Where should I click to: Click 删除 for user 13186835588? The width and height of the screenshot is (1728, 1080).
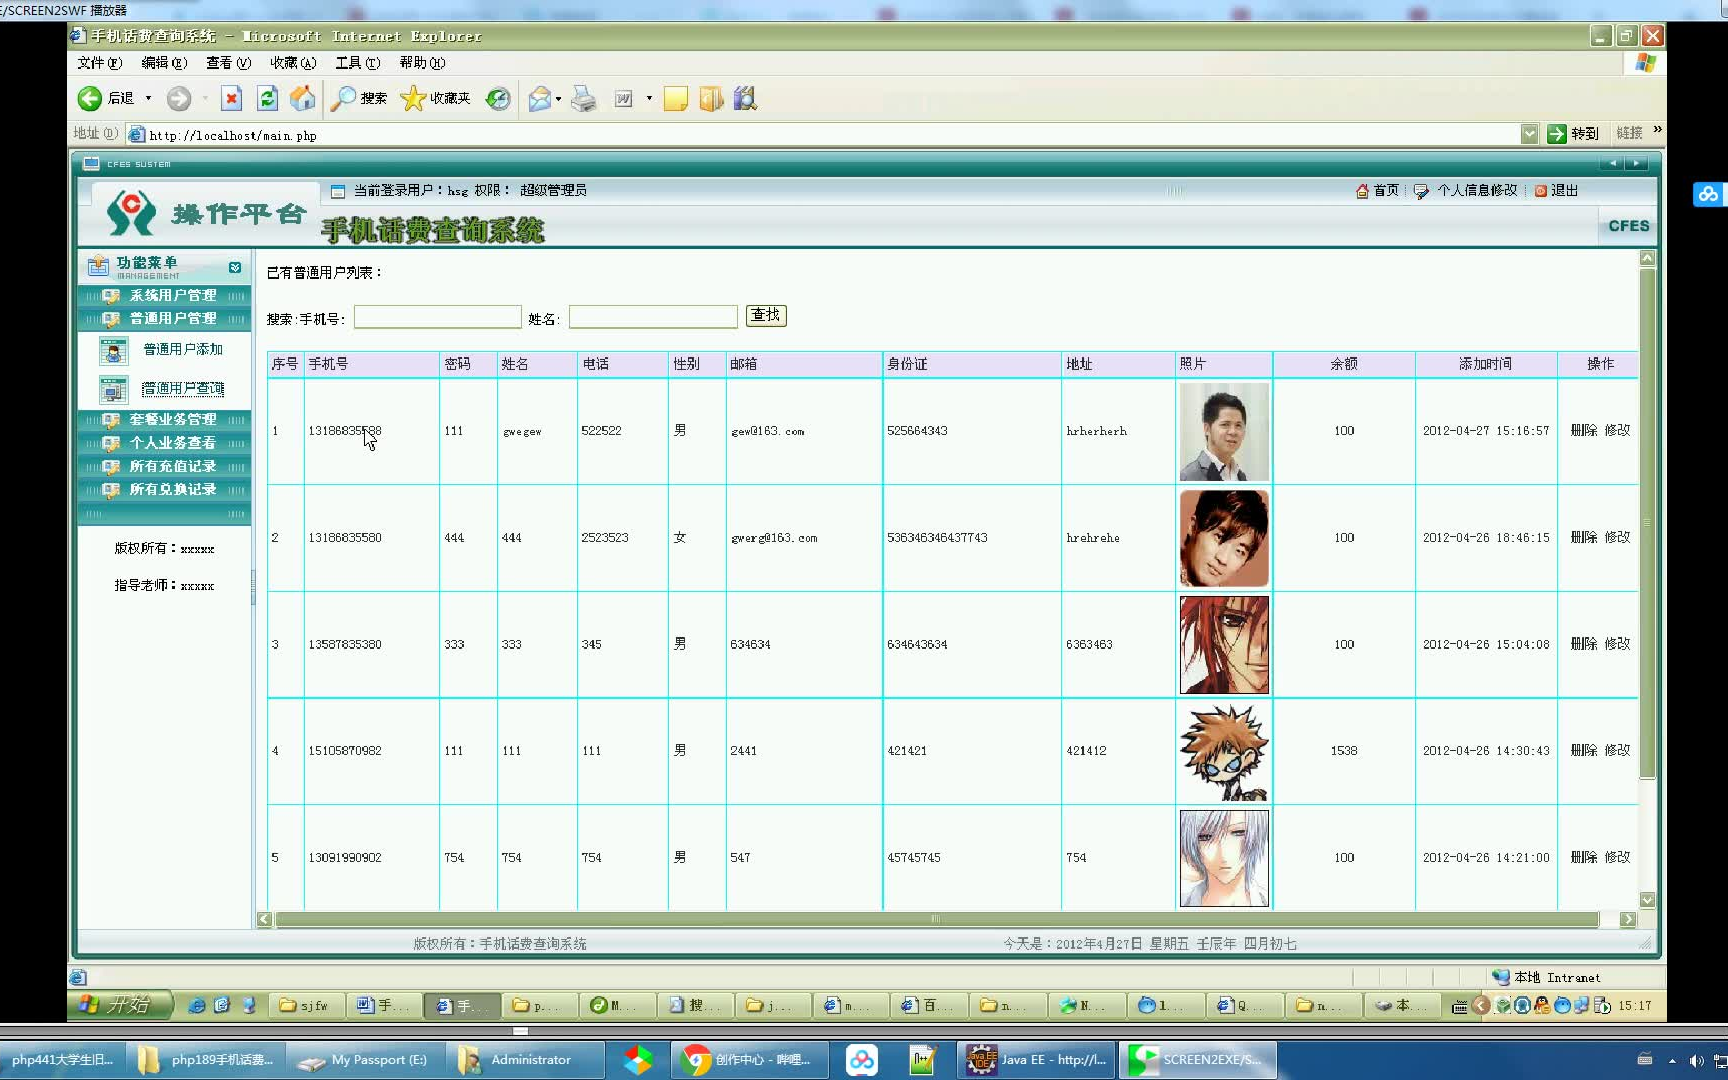point(1583,430)
